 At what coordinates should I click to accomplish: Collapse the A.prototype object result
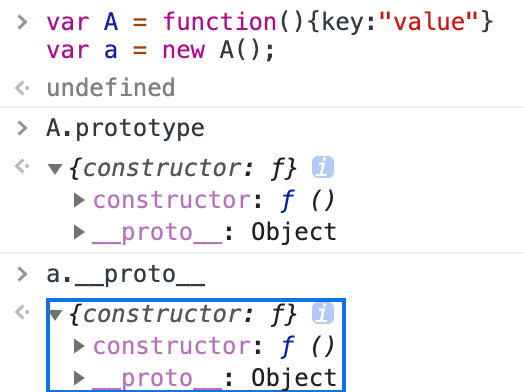pyautogui.click(x=55, y=168)
